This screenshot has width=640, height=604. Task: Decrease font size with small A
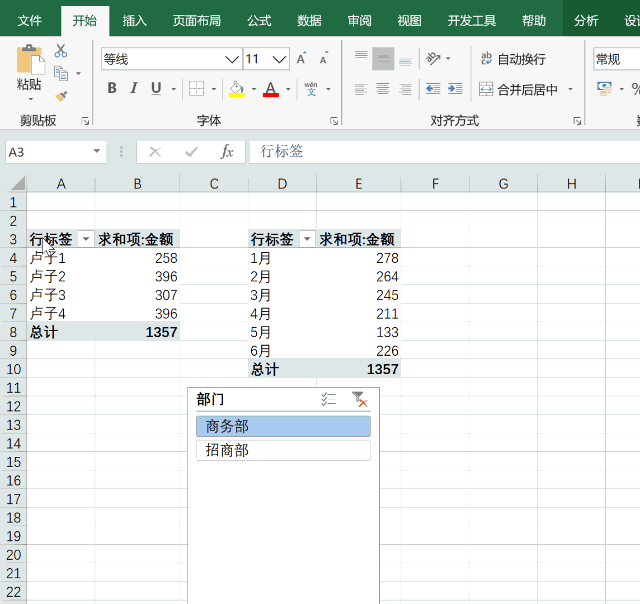click(x=324, y=59)
